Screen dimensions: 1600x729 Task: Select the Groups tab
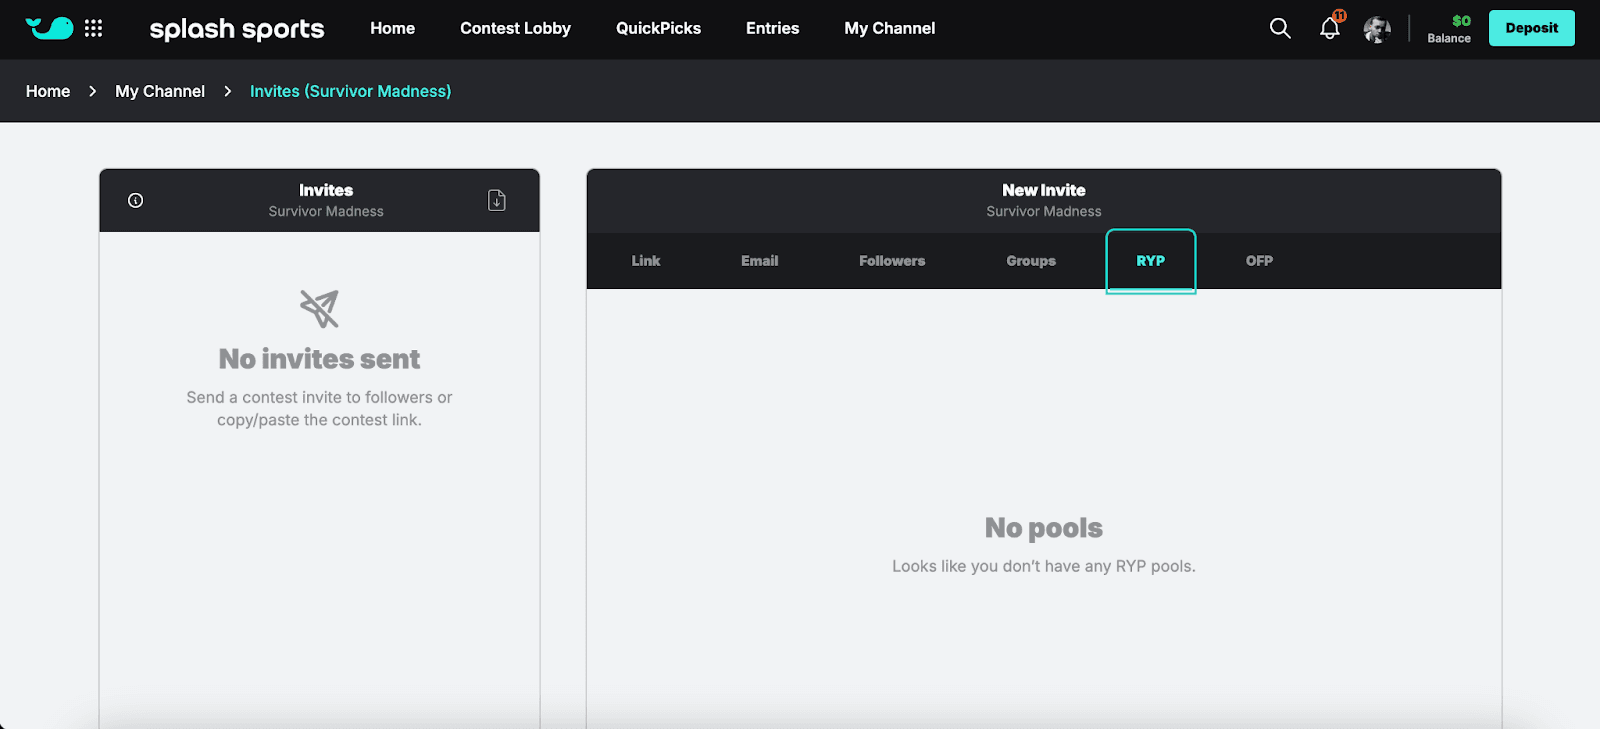coord(1031,261)
